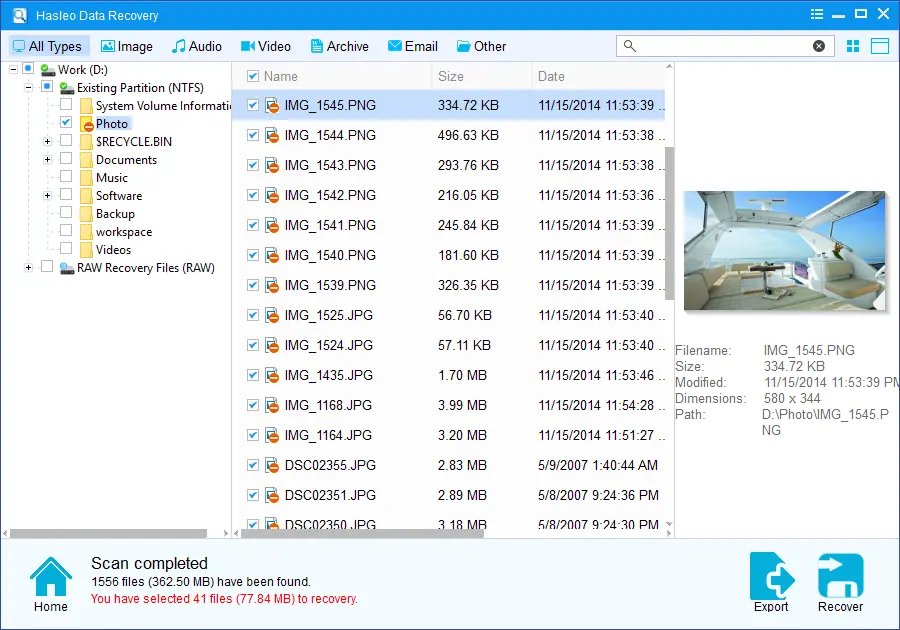Screen dimensions: 900x630
Task: Filter scan results by Email files
Action: (x=412, y=46)
